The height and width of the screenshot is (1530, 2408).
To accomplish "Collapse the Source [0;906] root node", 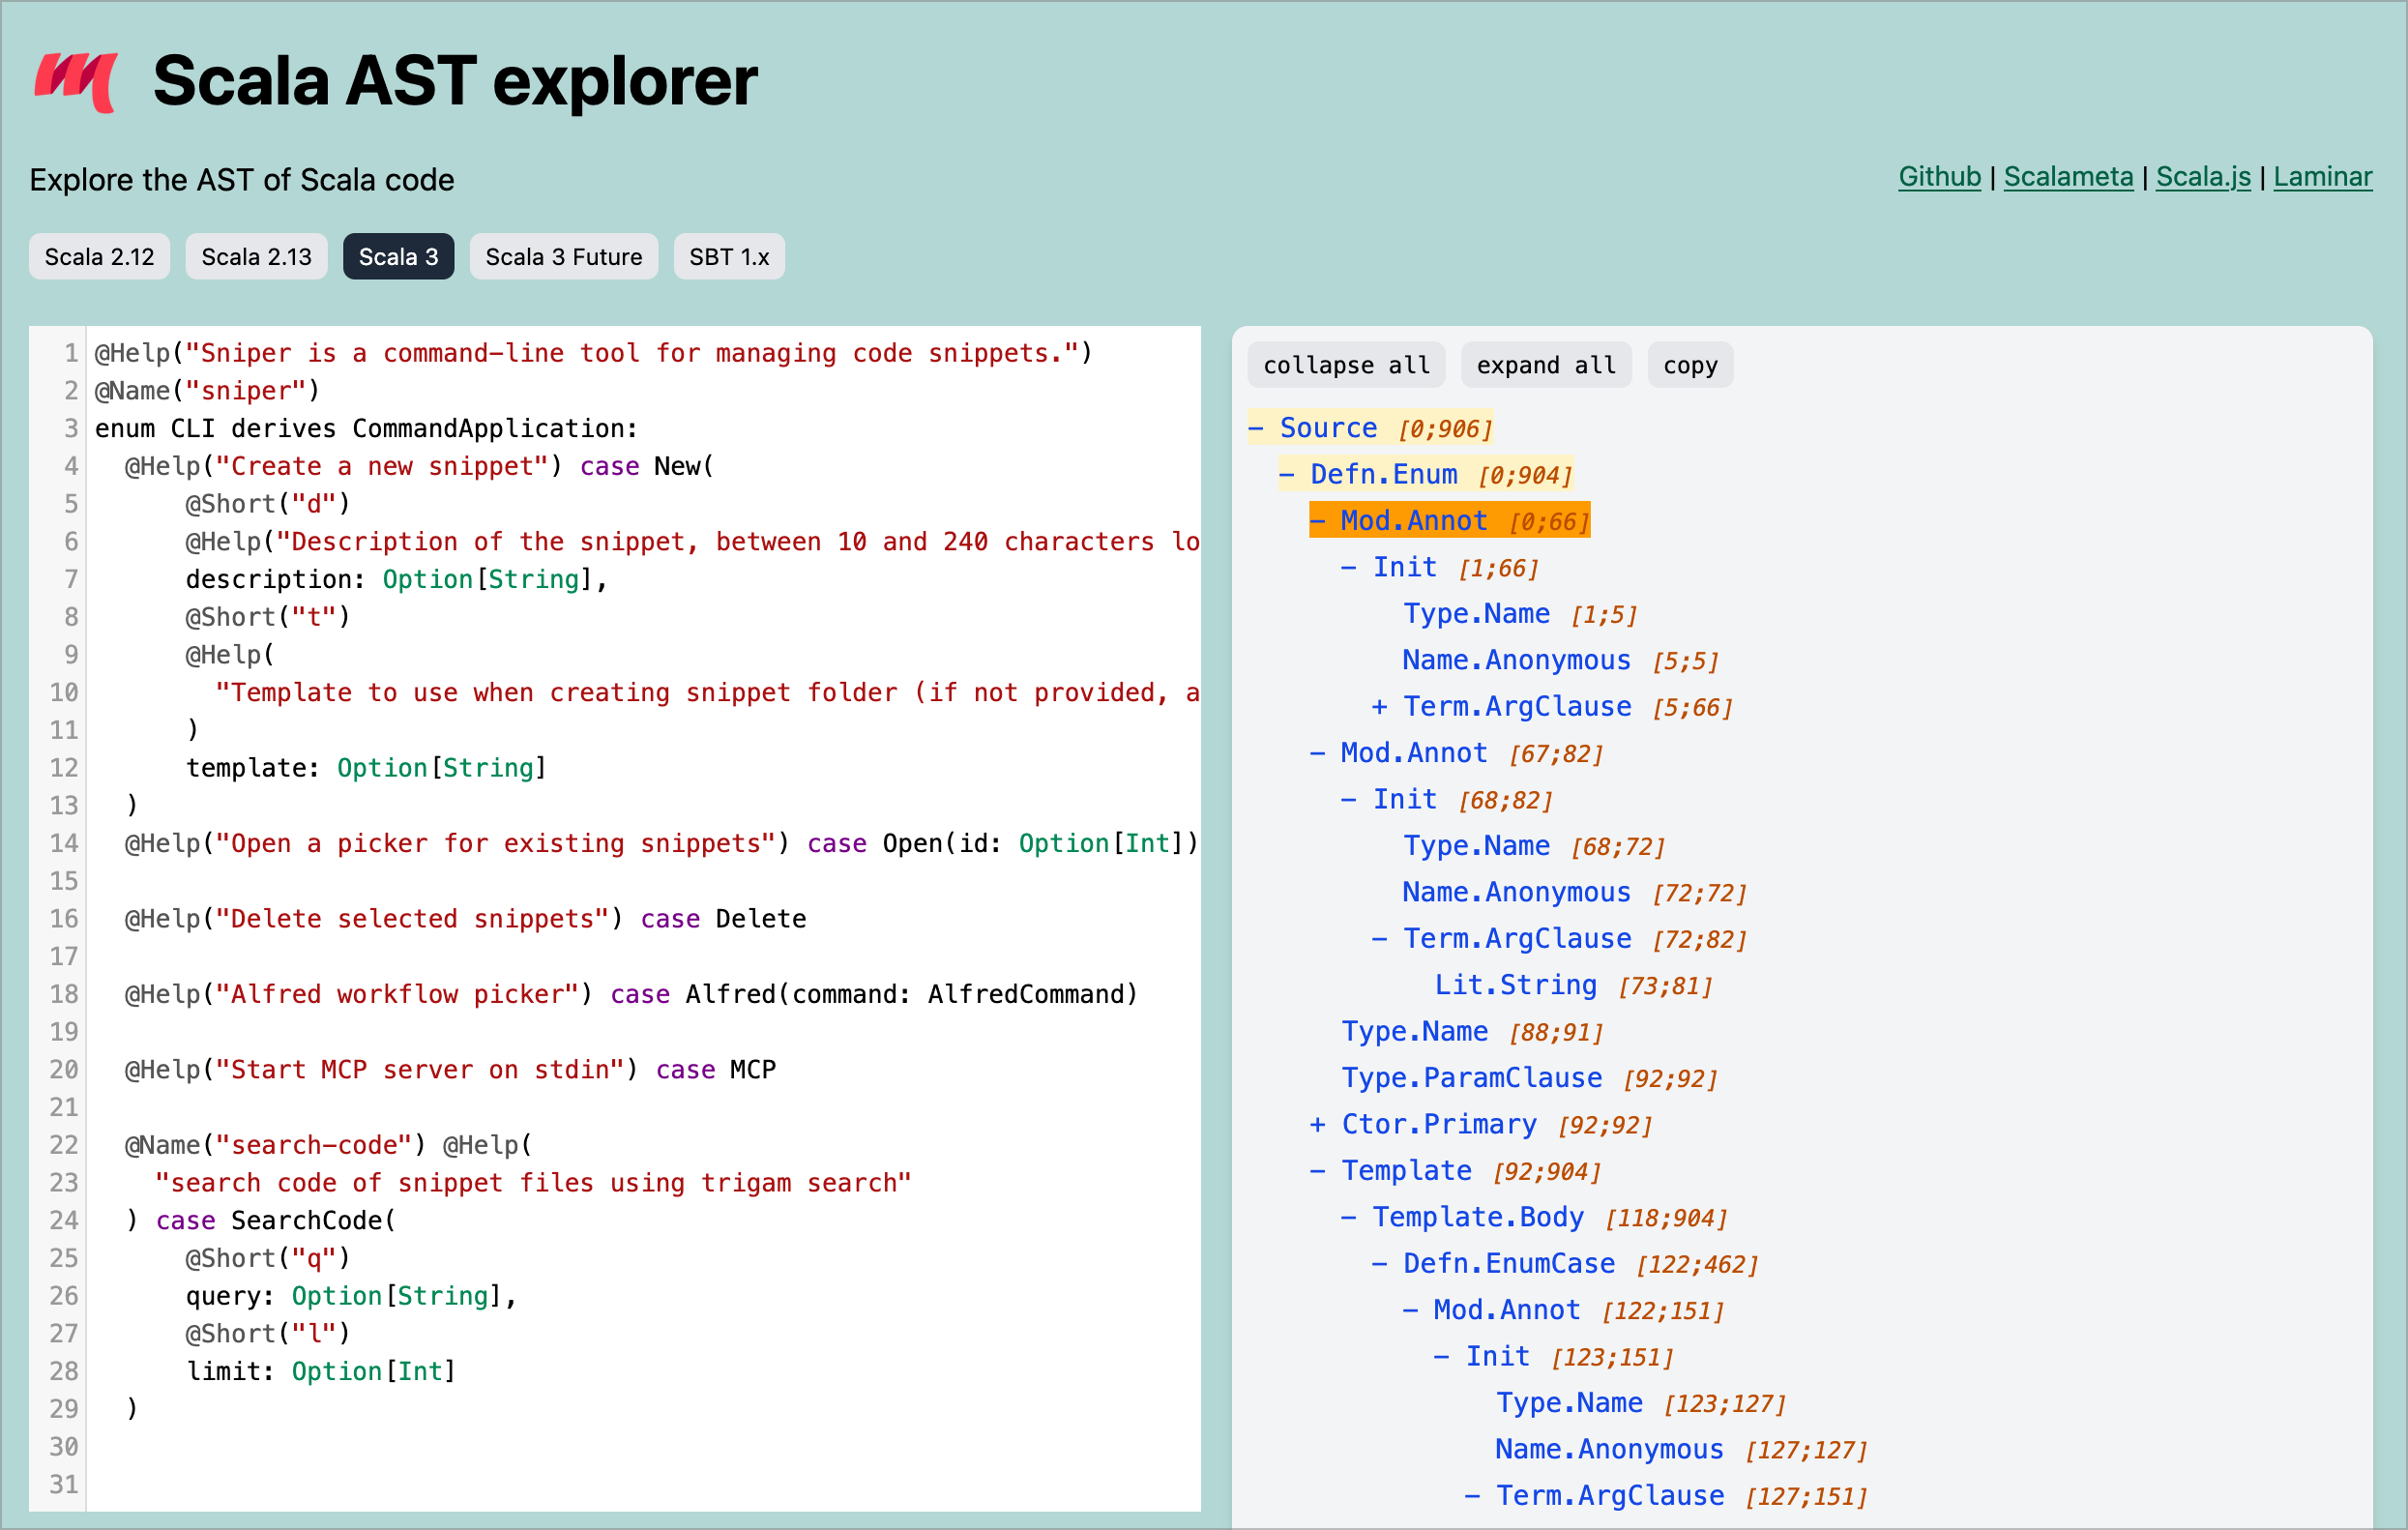I will 1257,427.
